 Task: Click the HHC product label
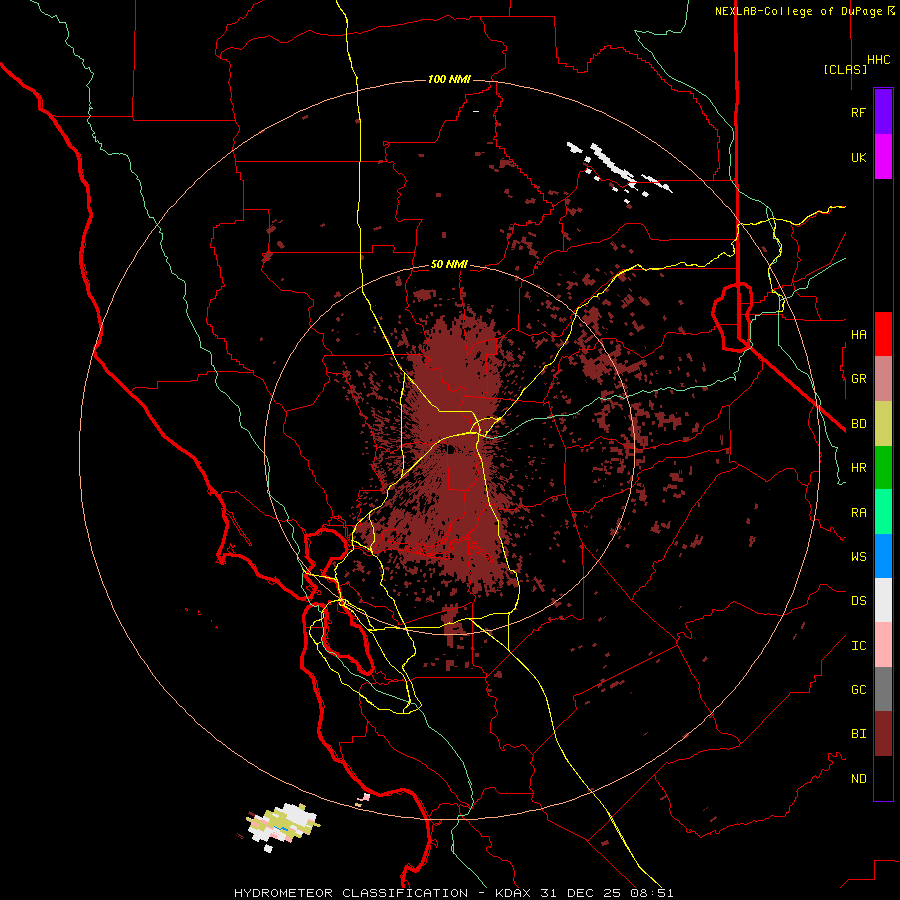click(878, 60)
